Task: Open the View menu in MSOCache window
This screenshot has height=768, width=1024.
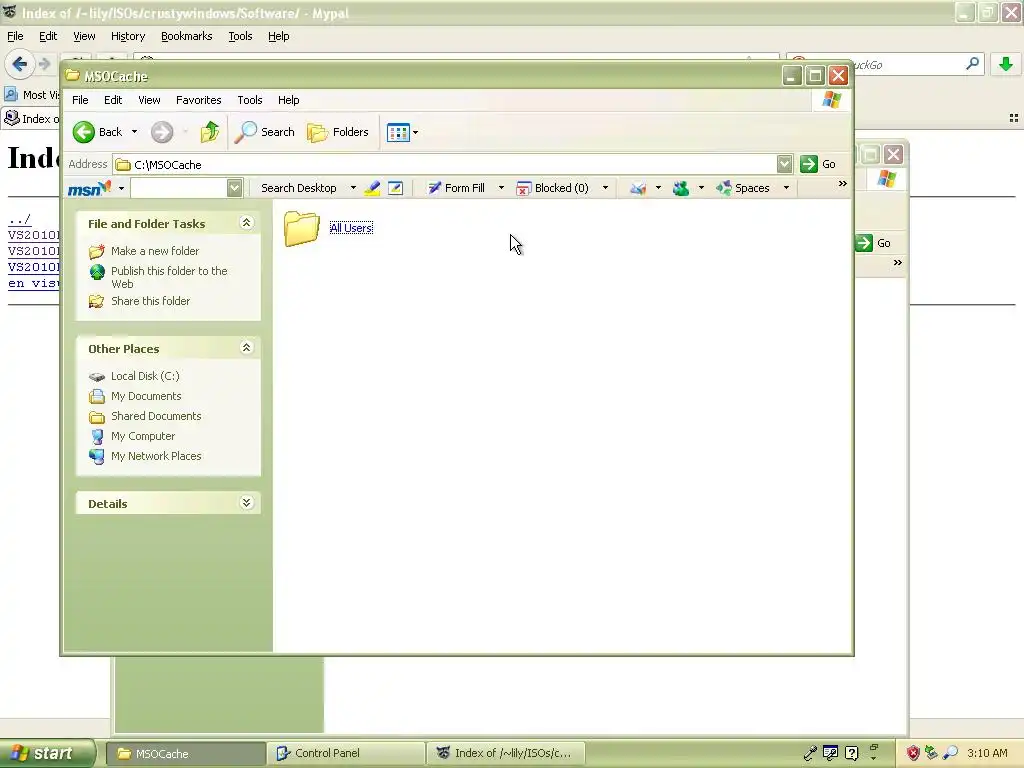Action: tap(149, 100)
